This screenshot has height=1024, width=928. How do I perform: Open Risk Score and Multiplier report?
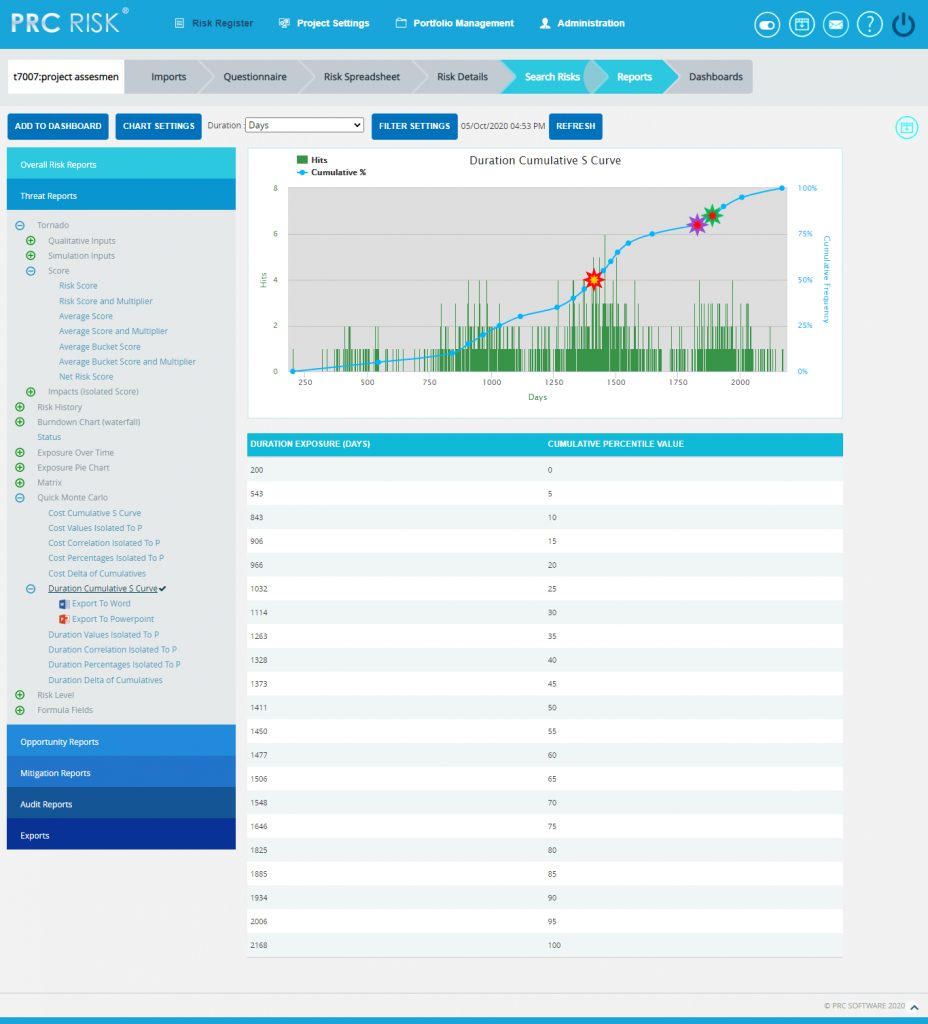point(105,301)
